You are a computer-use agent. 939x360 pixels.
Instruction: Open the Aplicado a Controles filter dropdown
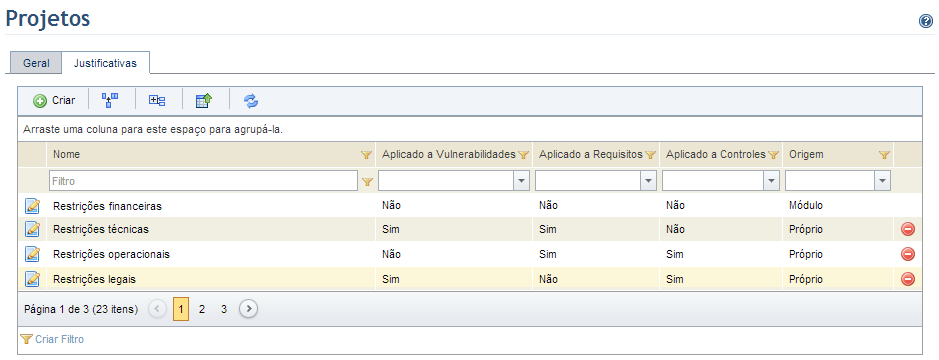point(772,180)
